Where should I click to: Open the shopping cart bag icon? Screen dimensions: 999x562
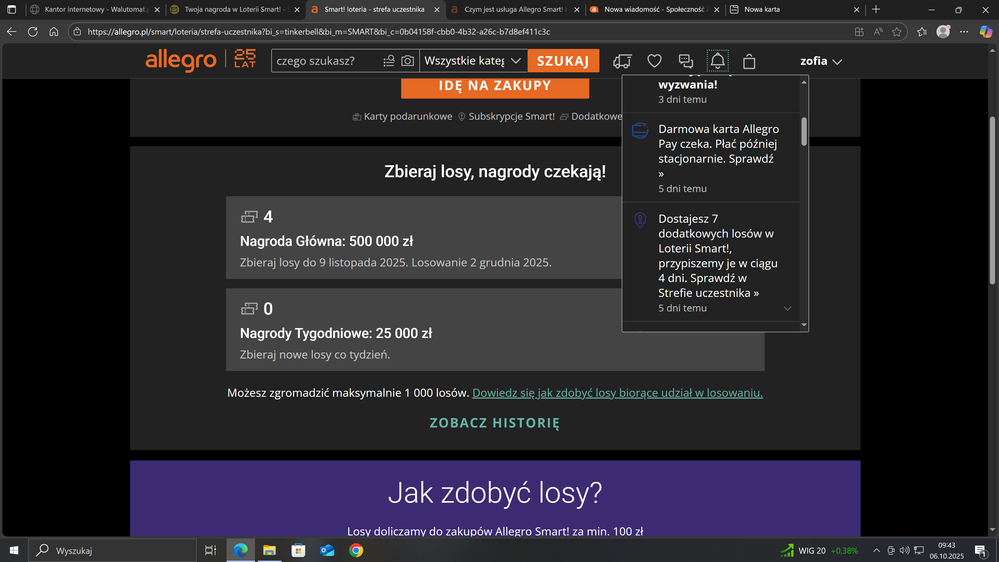749,61
